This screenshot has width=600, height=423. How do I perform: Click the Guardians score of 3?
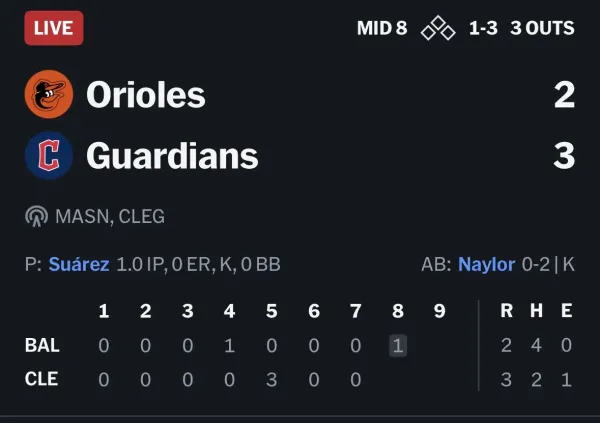[564, 155]
